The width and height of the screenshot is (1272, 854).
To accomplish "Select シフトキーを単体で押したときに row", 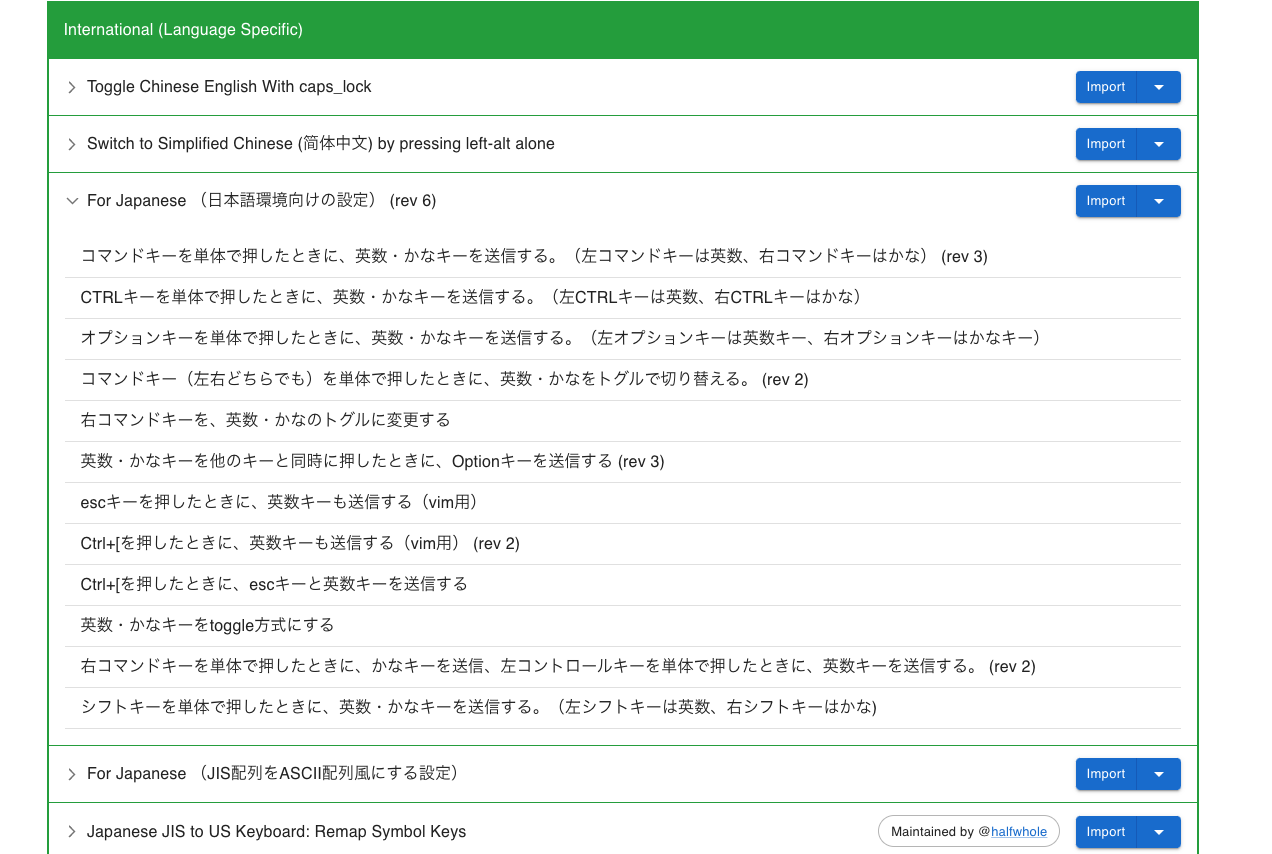I will click(623, 708).
